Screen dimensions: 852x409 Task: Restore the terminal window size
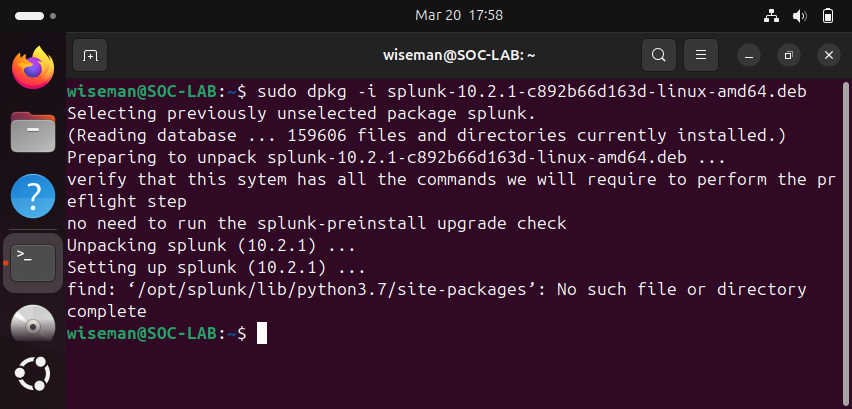tap(789, 55)
